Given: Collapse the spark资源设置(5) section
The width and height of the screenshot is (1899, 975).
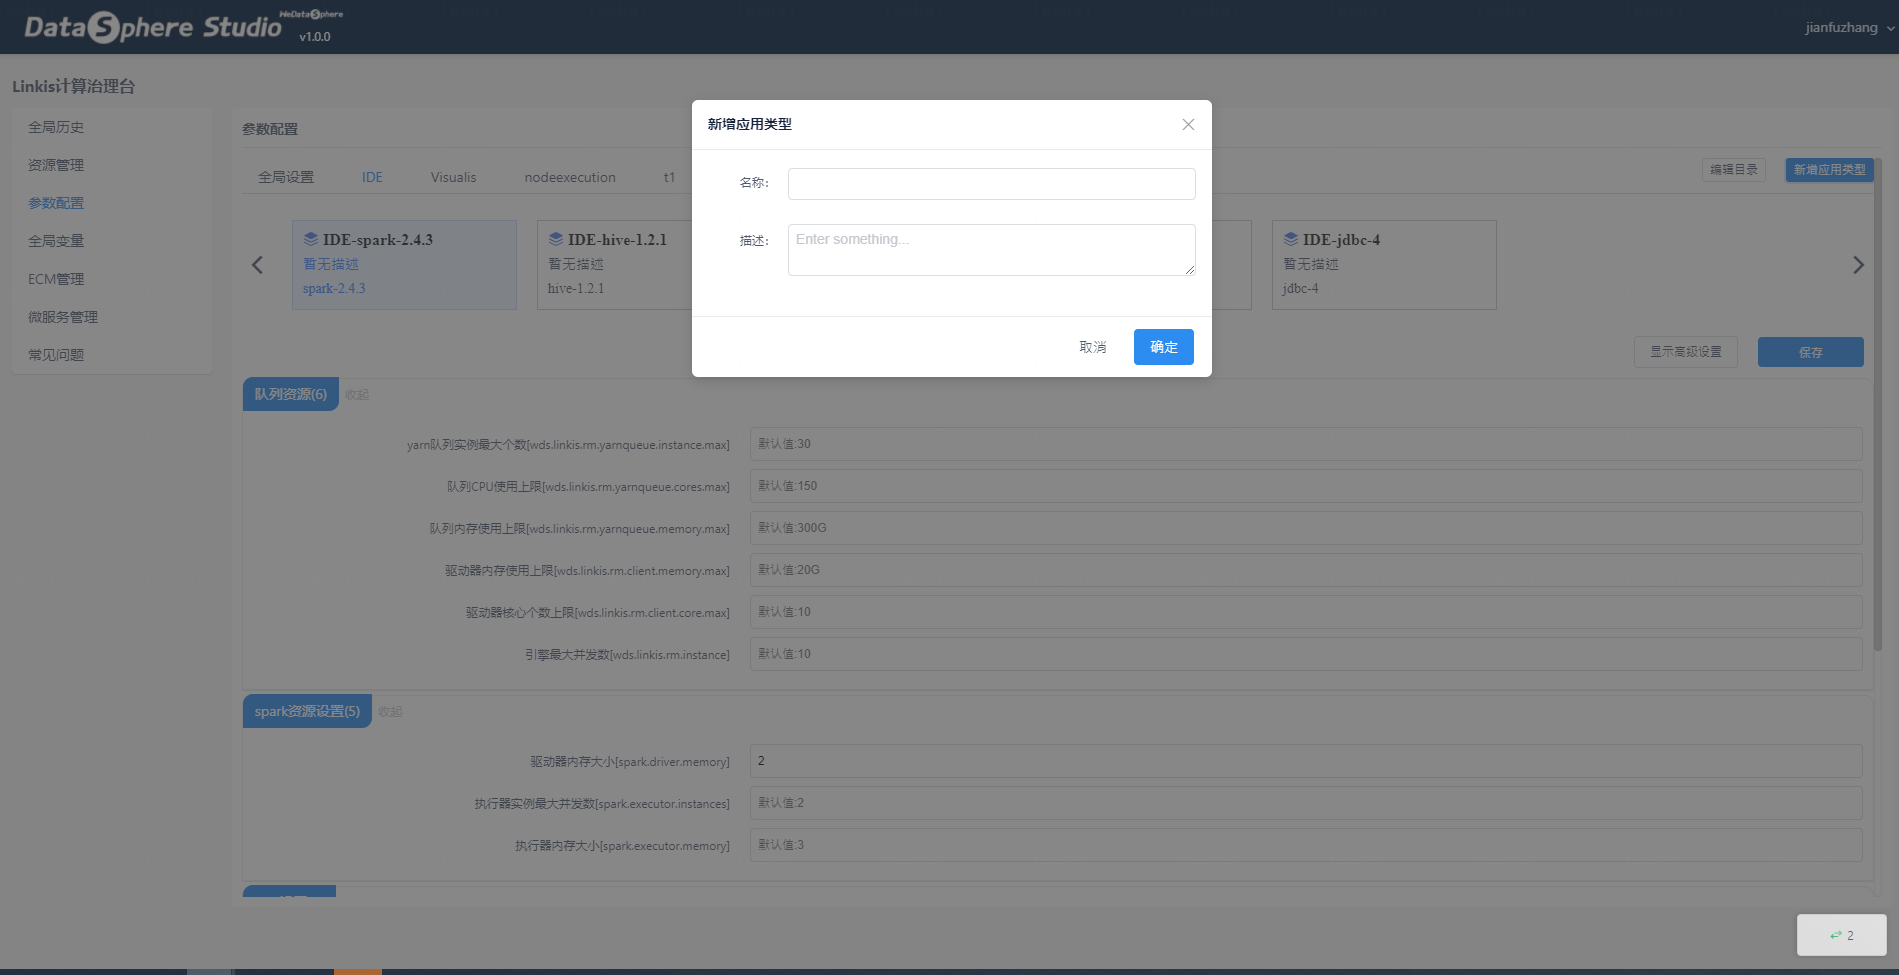Looking at the screenshot, I should (390, 712).
